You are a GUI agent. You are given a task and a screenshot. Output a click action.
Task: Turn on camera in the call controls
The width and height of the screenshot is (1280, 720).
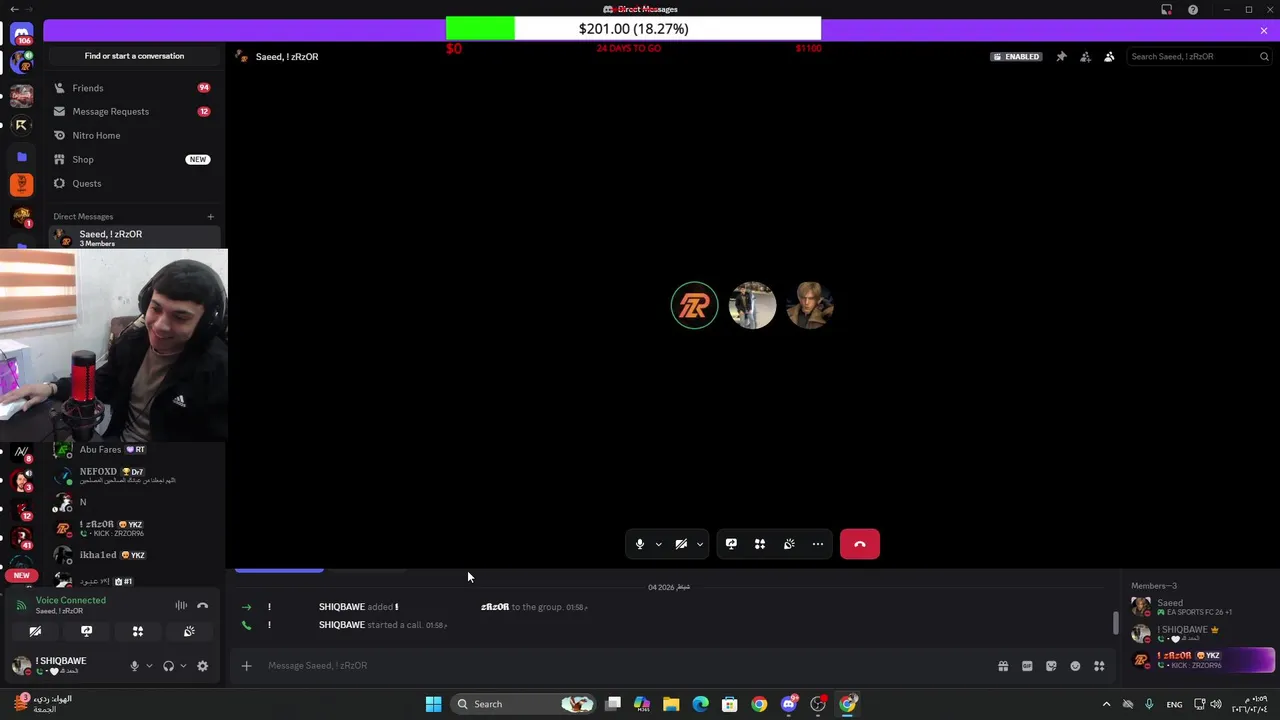[x=681, y=544]
